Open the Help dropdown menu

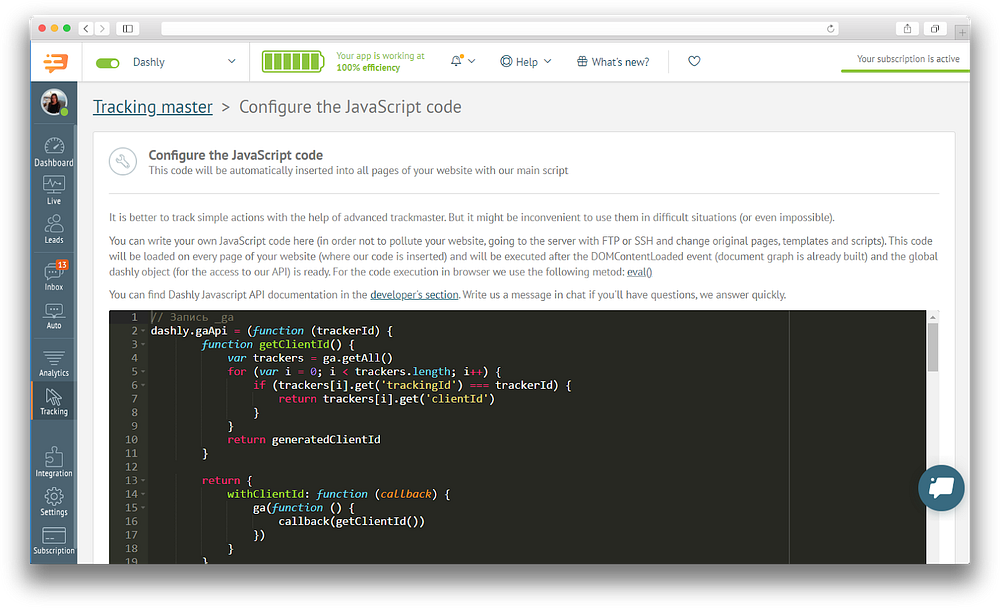pos(526,62)
